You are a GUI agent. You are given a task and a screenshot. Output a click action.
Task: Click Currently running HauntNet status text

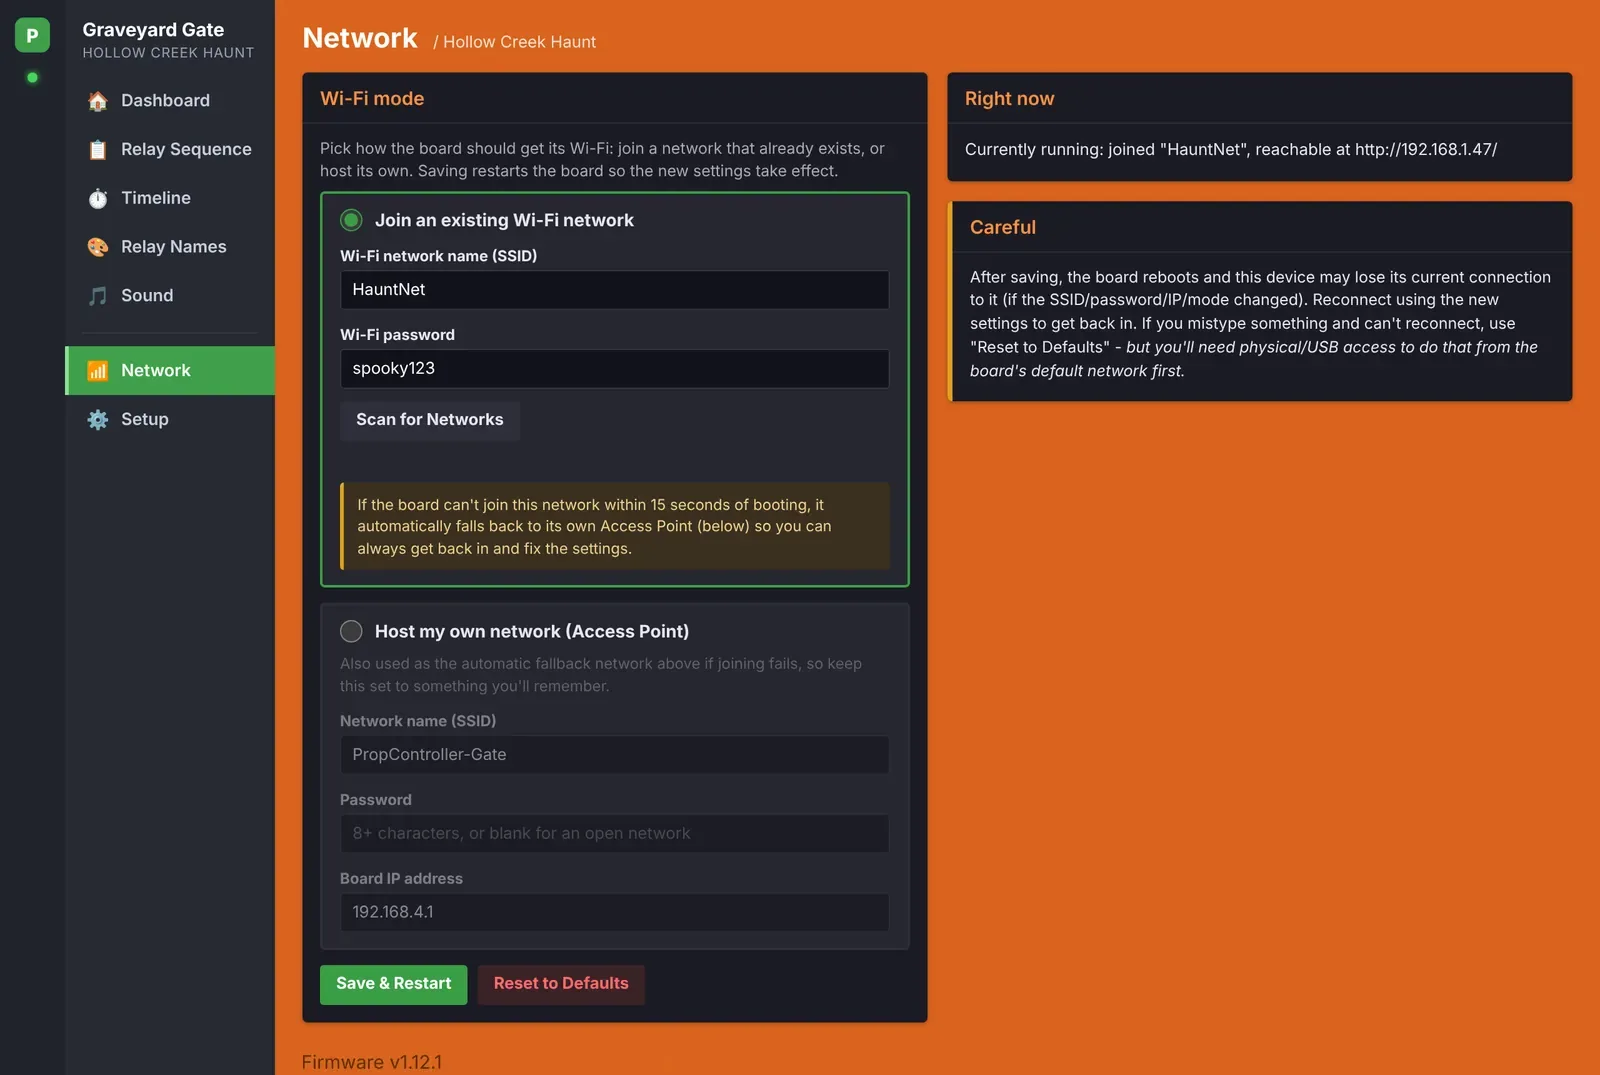tap(1231, 150)
